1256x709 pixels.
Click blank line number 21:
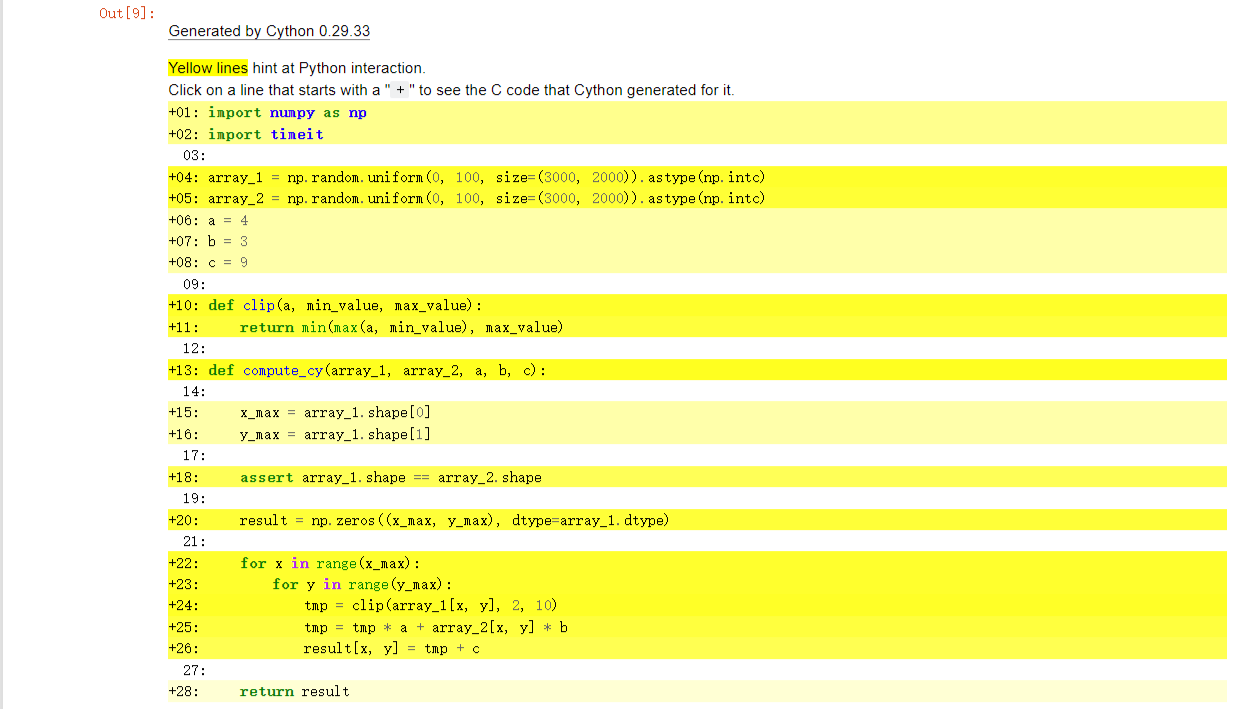(194, 541)
